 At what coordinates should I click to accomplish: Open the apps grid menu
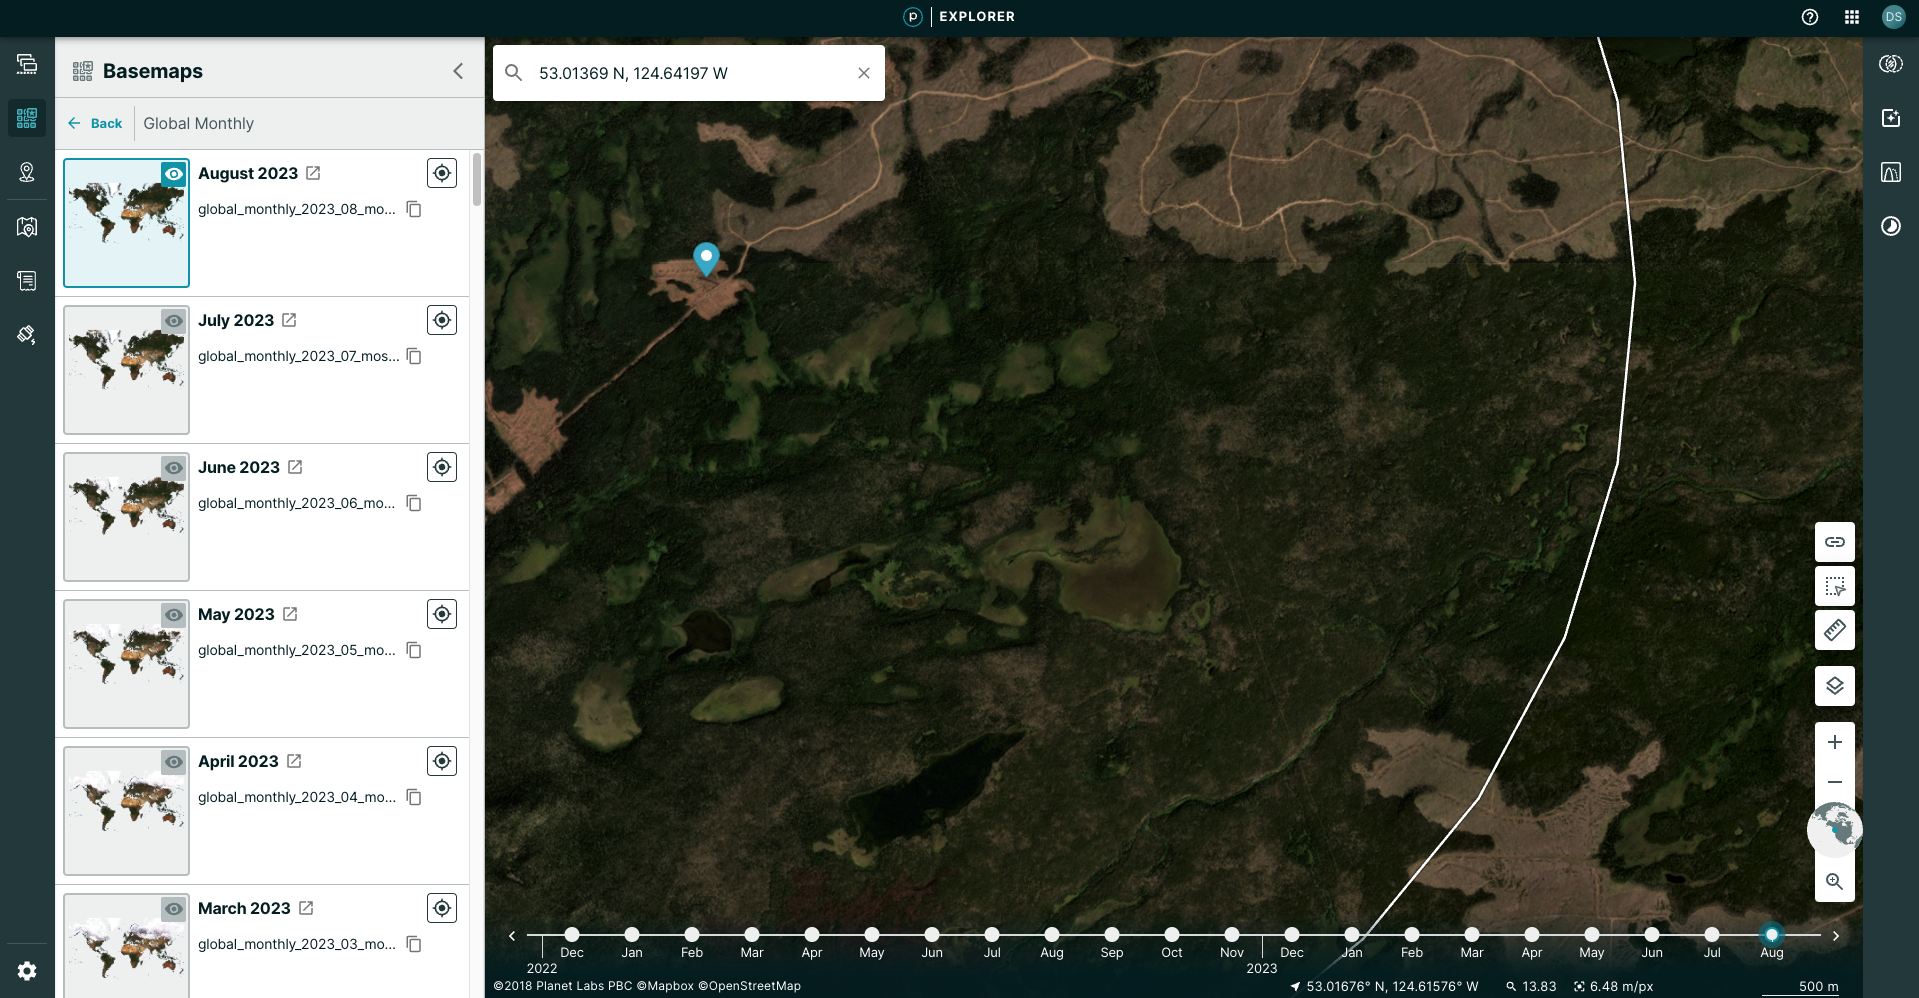[1852, 17]
